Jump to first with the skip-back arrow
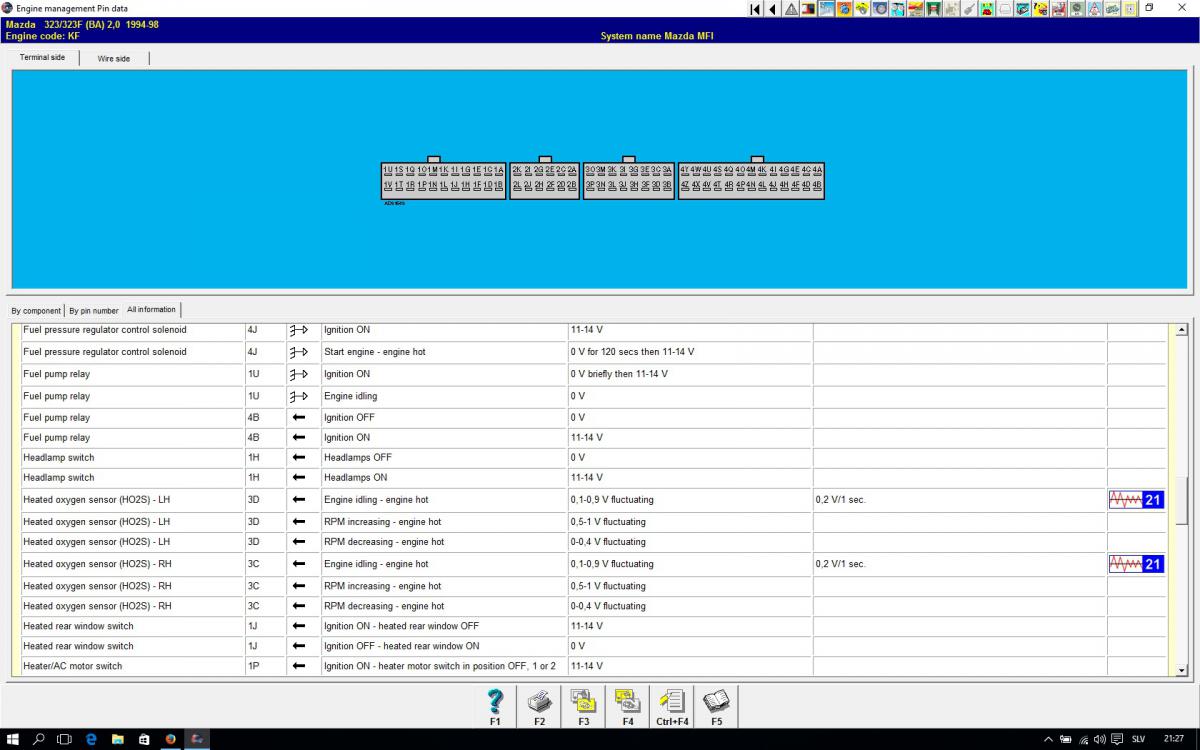Viewport: 1200px width, 750px height. [756, 9]
